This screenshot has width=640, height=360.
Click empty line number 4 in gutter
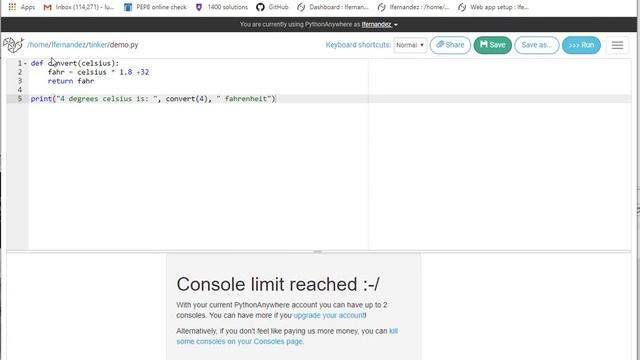(x=20, y=90)
